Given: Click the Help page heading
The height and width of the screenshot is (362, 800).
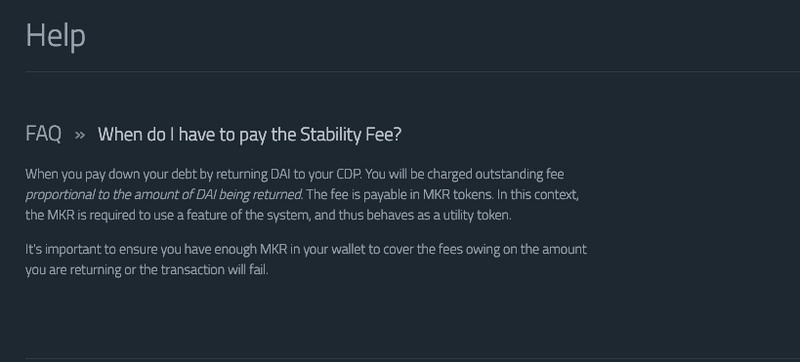Looking at the screenshot, I should coord(56,36).
